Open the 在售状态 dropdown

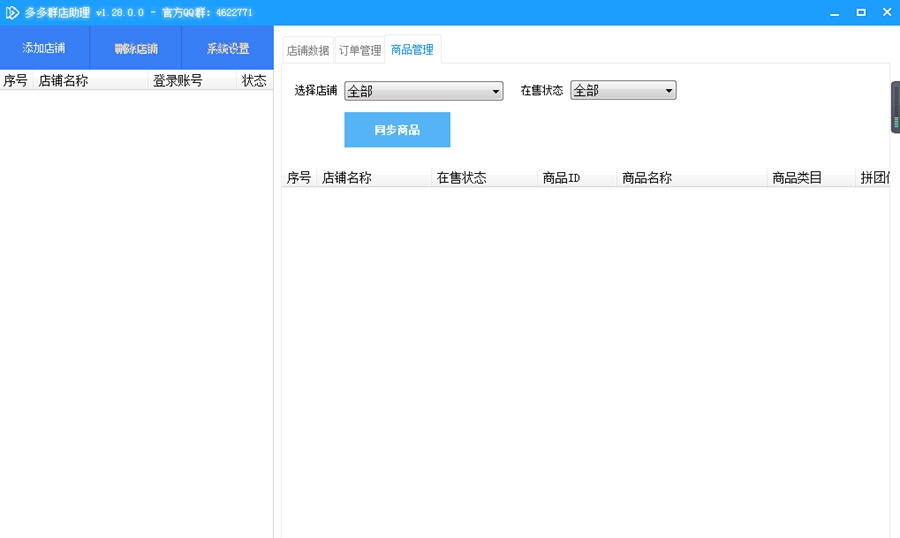pos(623,90)
